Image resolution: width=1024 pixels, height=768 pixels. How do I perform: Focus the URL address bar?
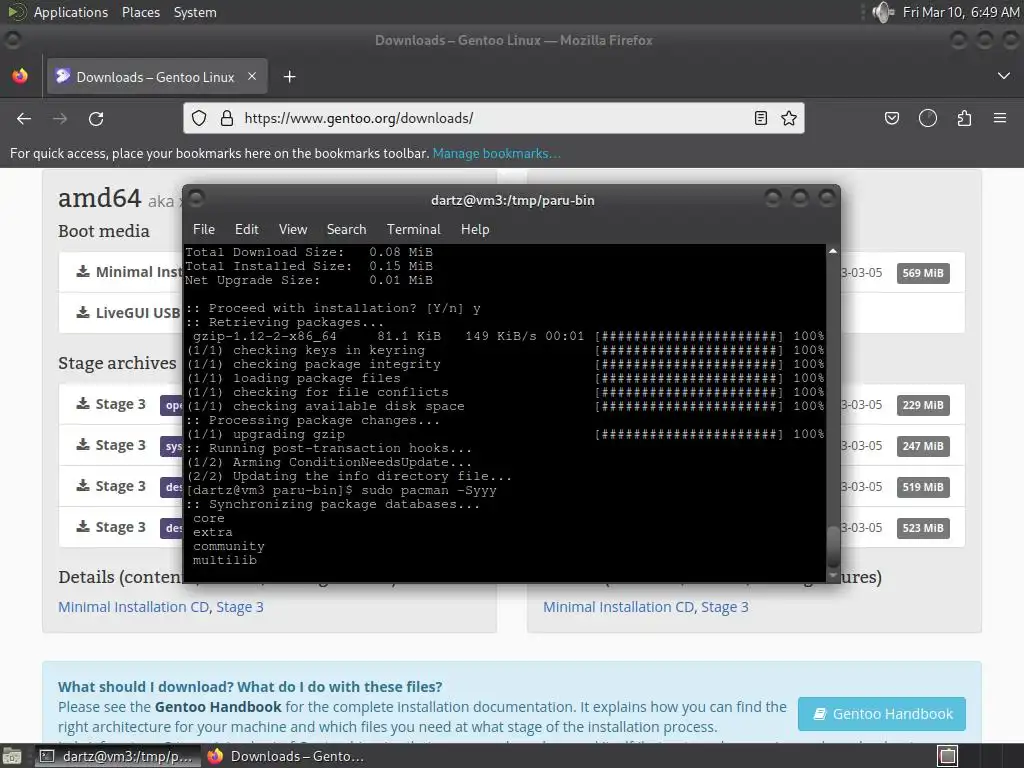(x=493, y=118)
